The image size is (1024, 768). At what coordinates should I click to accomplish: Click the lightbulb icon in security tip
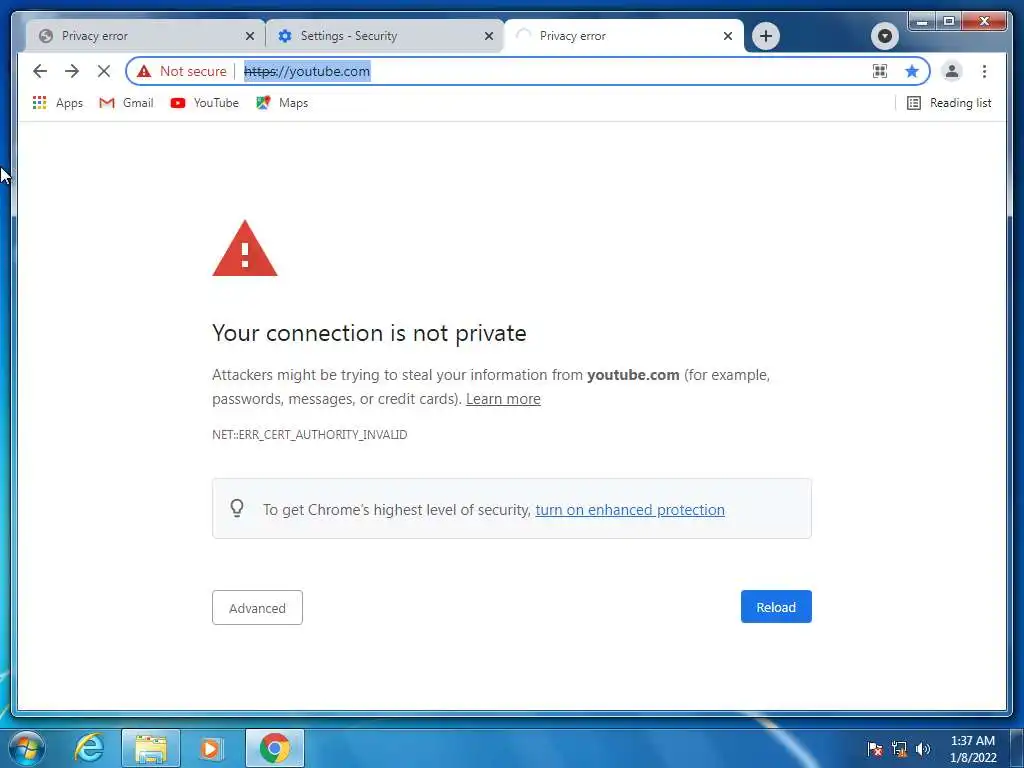point(237,508)
